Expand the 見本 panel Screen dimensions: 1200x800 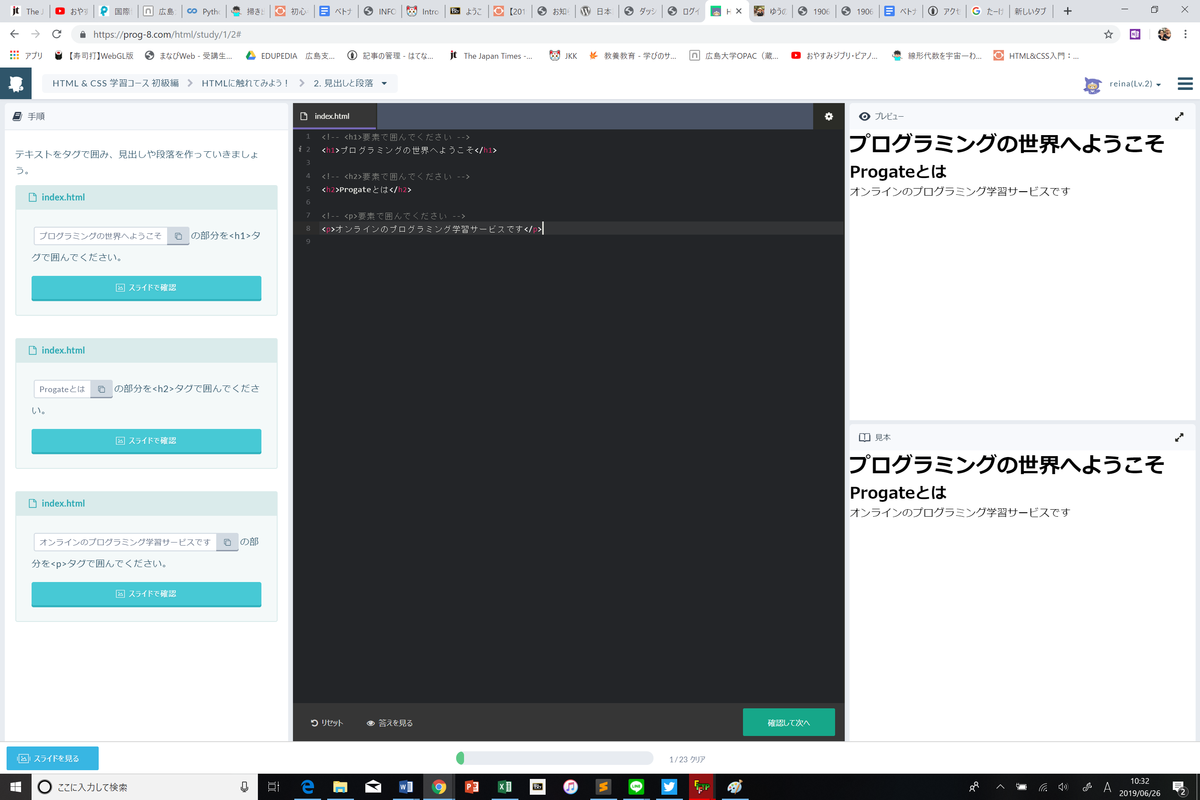click(1179, 437)
